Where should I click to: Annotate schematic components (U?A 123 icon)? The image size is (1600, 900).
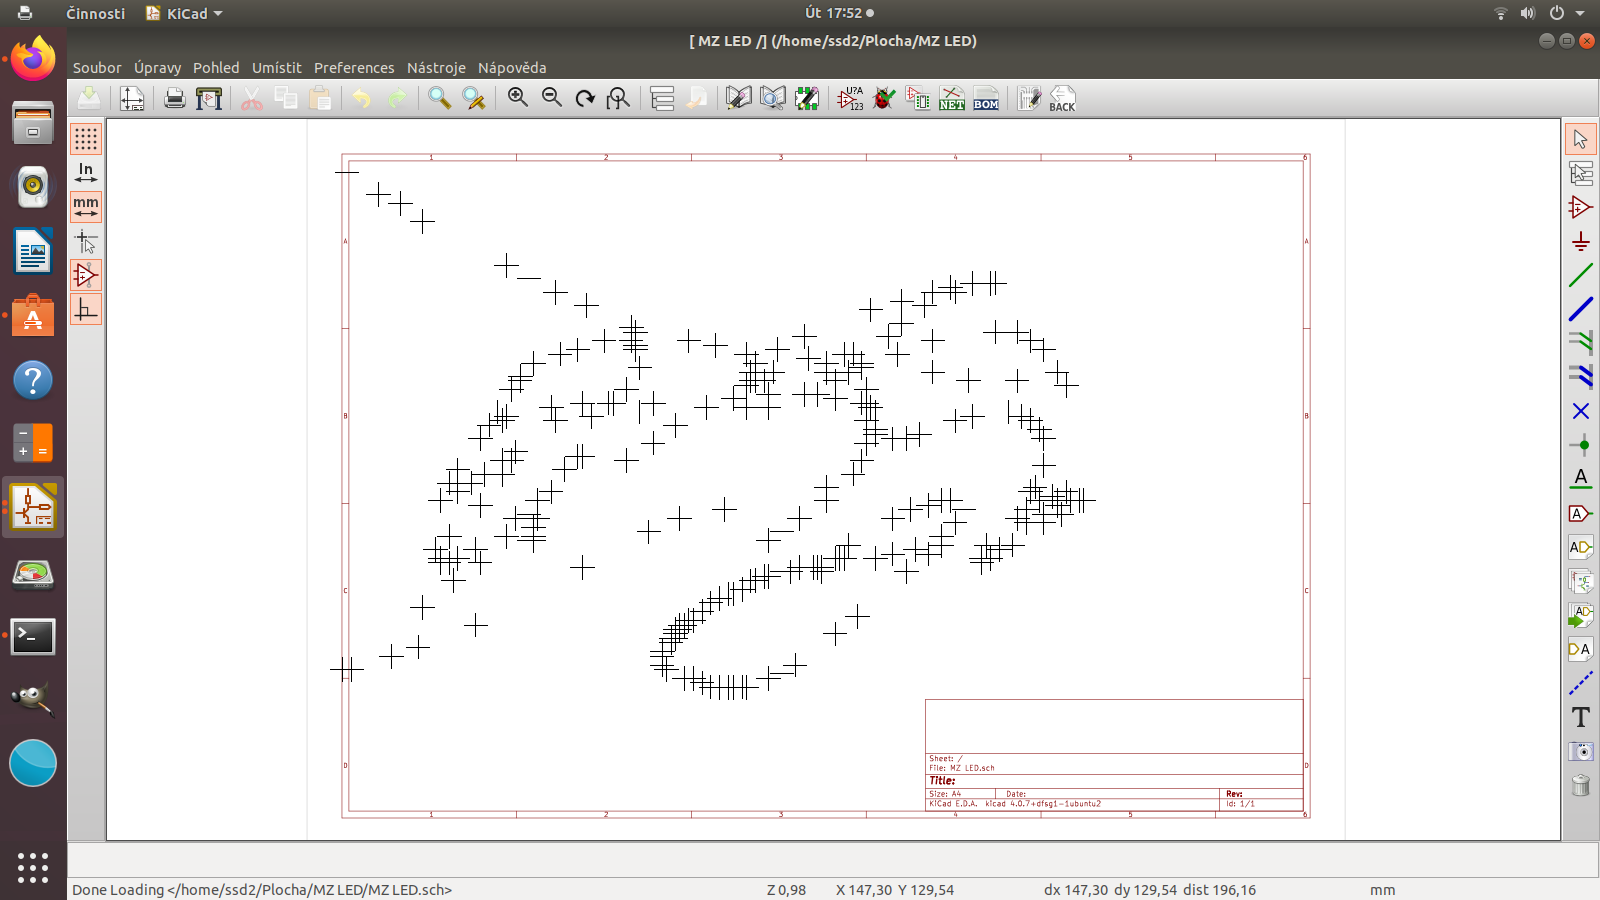(x=850, y=98)
